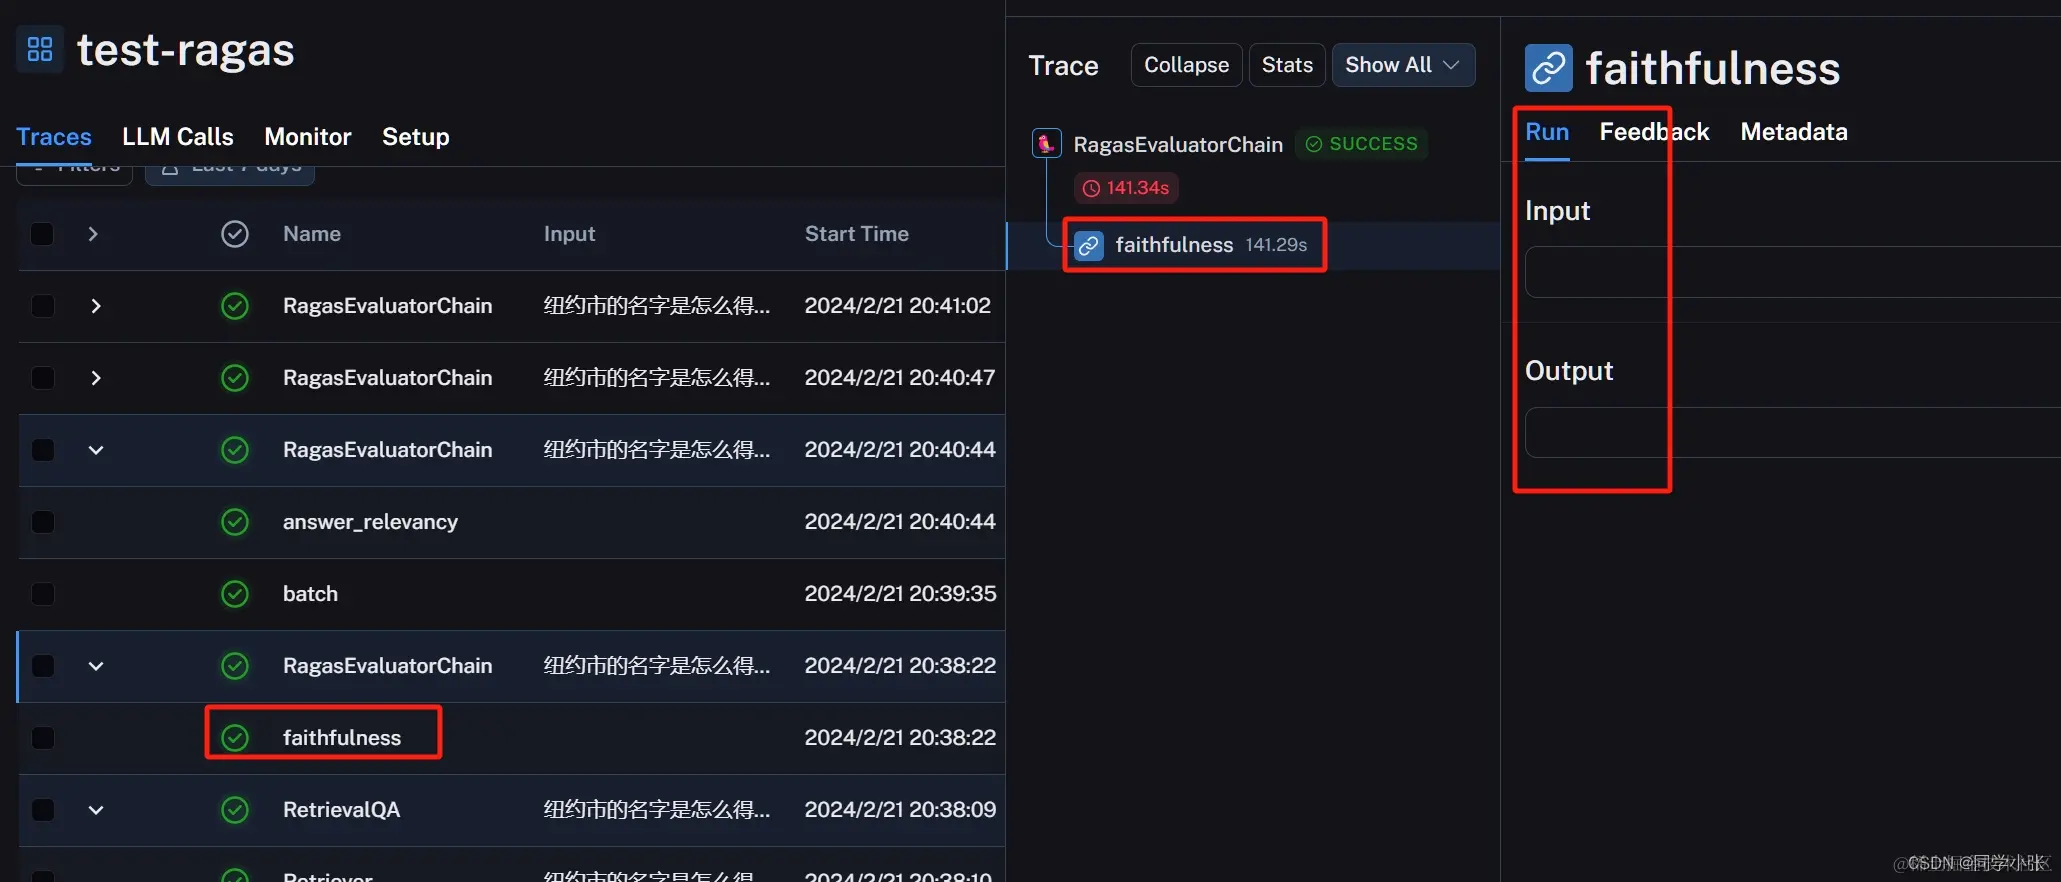The image size is (2061, 882).
Task: Check the box for the 20:41:02 RagasEvaluatorChain
Action: (x=42, y=306)
